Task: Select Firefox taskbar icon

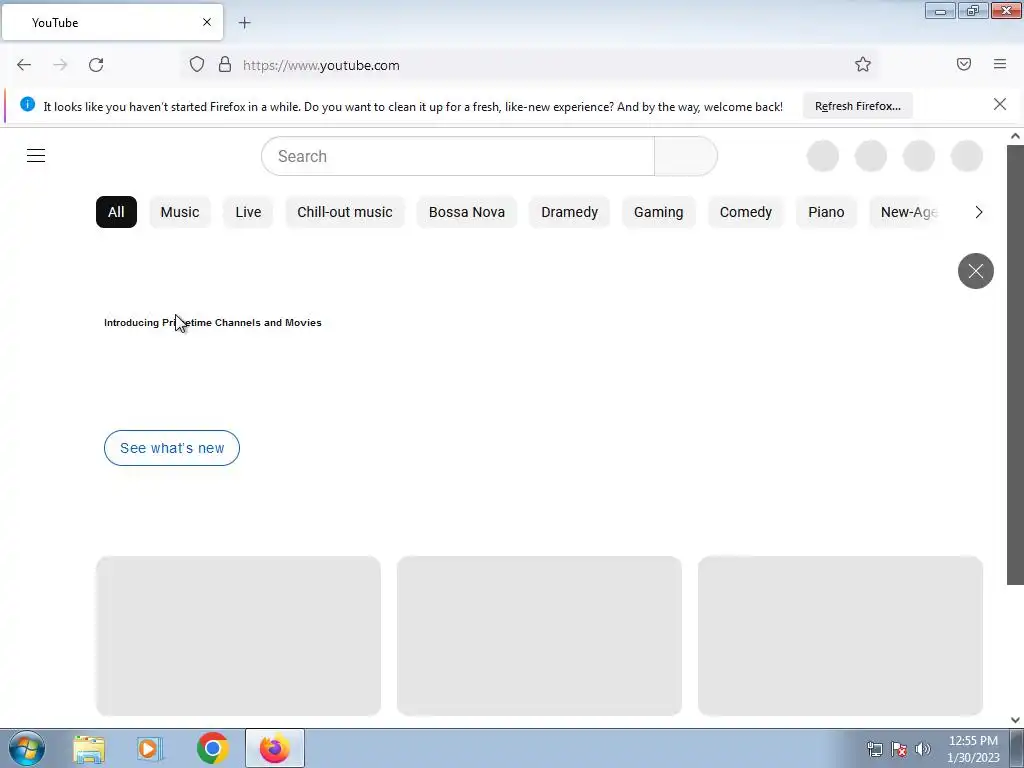Action: click(274, 748)
